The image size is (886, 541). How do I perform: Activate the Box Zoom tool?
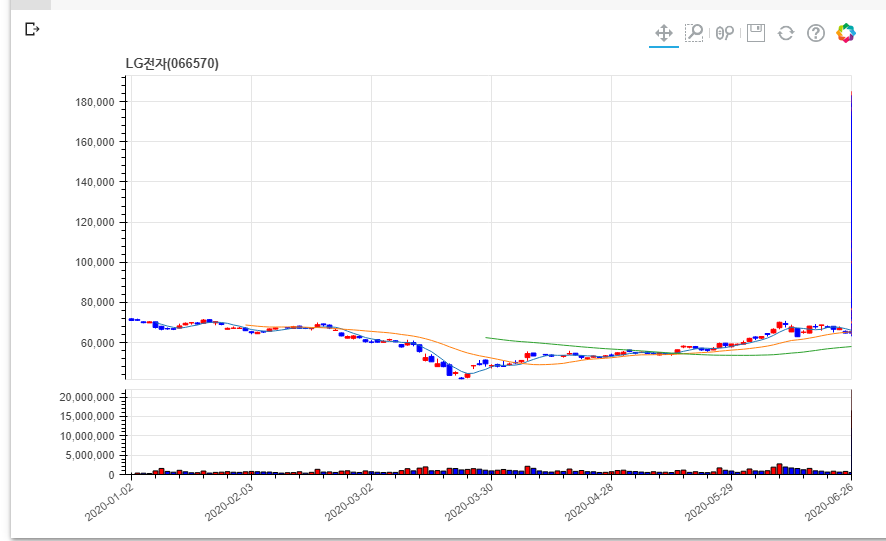[x=694, y=33]
